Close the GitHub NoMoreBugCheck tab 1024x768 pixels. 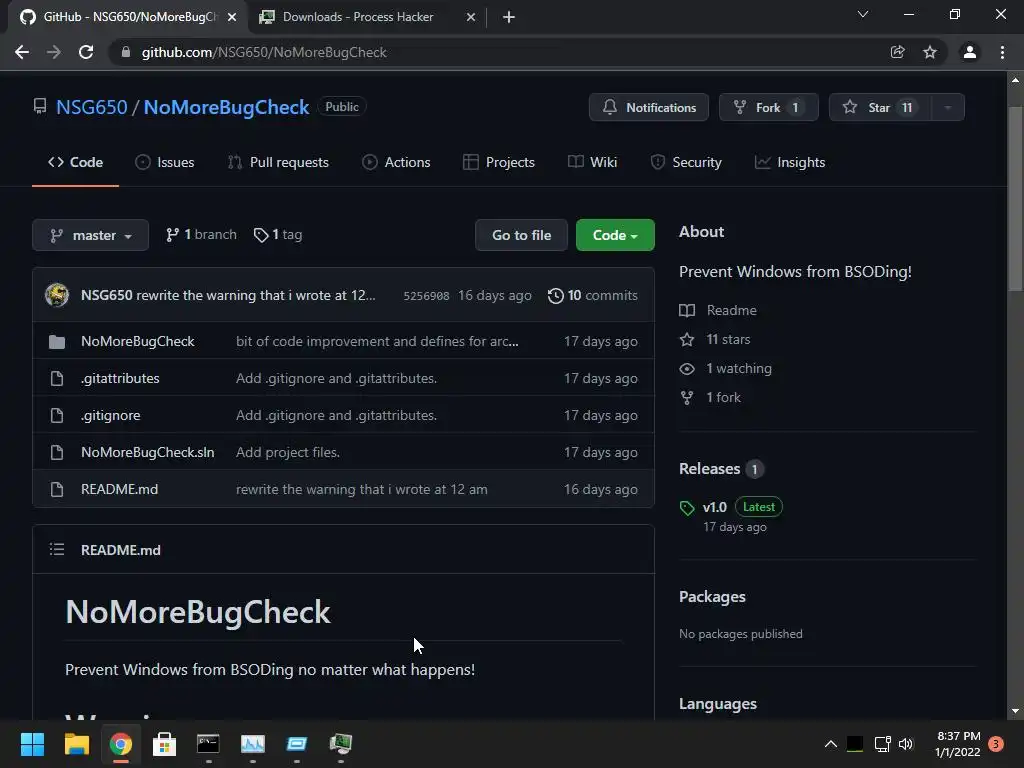point(232,17)
